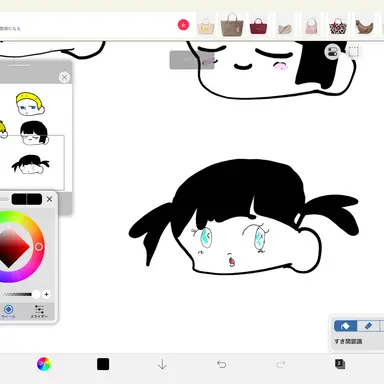Toggle the settings switches icon
Image resolution: width=384 pixels, height=384 pixels.
tap(333, 52)
